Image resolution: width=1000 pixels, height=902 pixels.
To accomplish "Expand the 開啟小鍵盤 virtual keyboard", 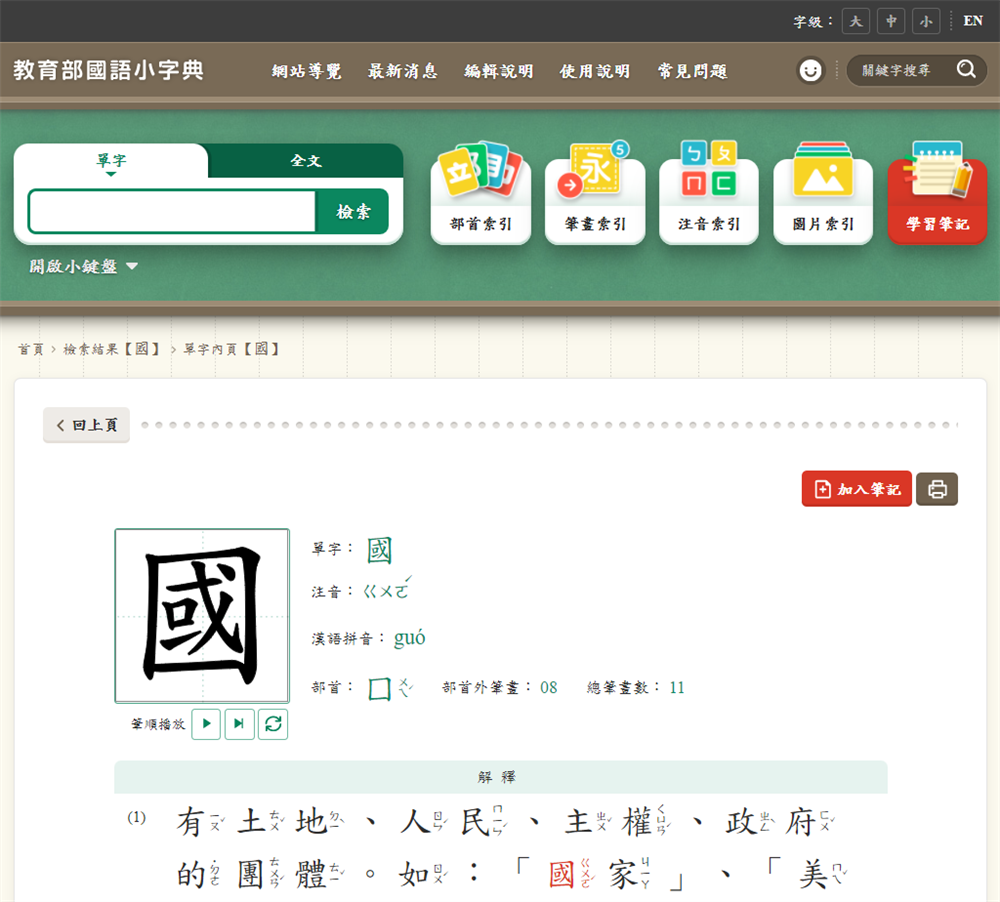I will [x=82, y=267].
